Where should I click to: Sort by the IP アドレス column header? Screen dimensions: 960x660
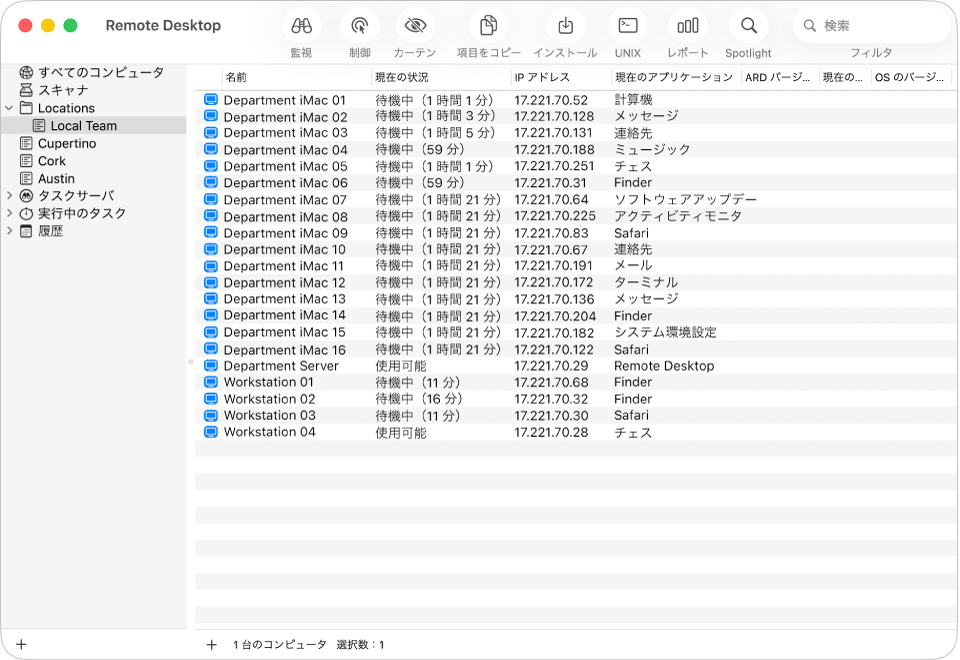click(542, 75)
